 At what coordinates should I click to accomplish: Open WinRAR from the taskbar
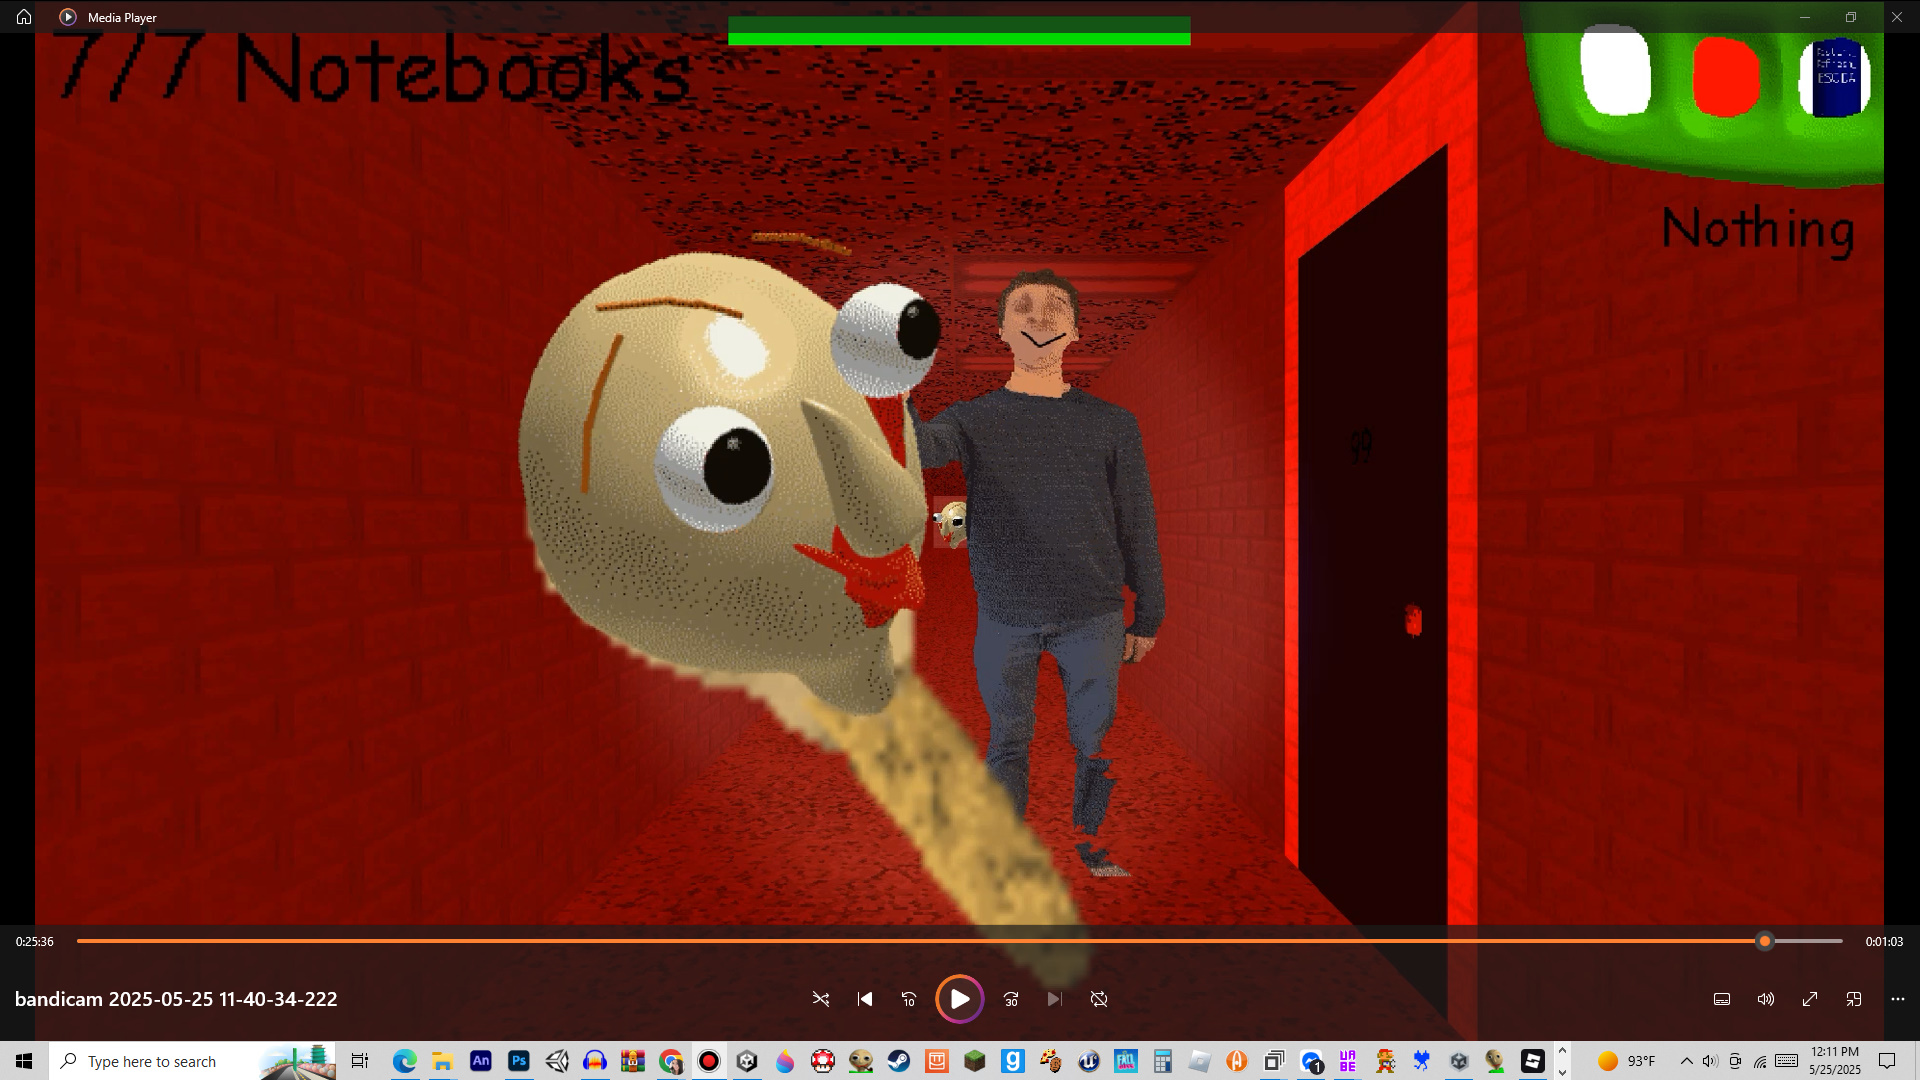click(x=633, y=1061)
